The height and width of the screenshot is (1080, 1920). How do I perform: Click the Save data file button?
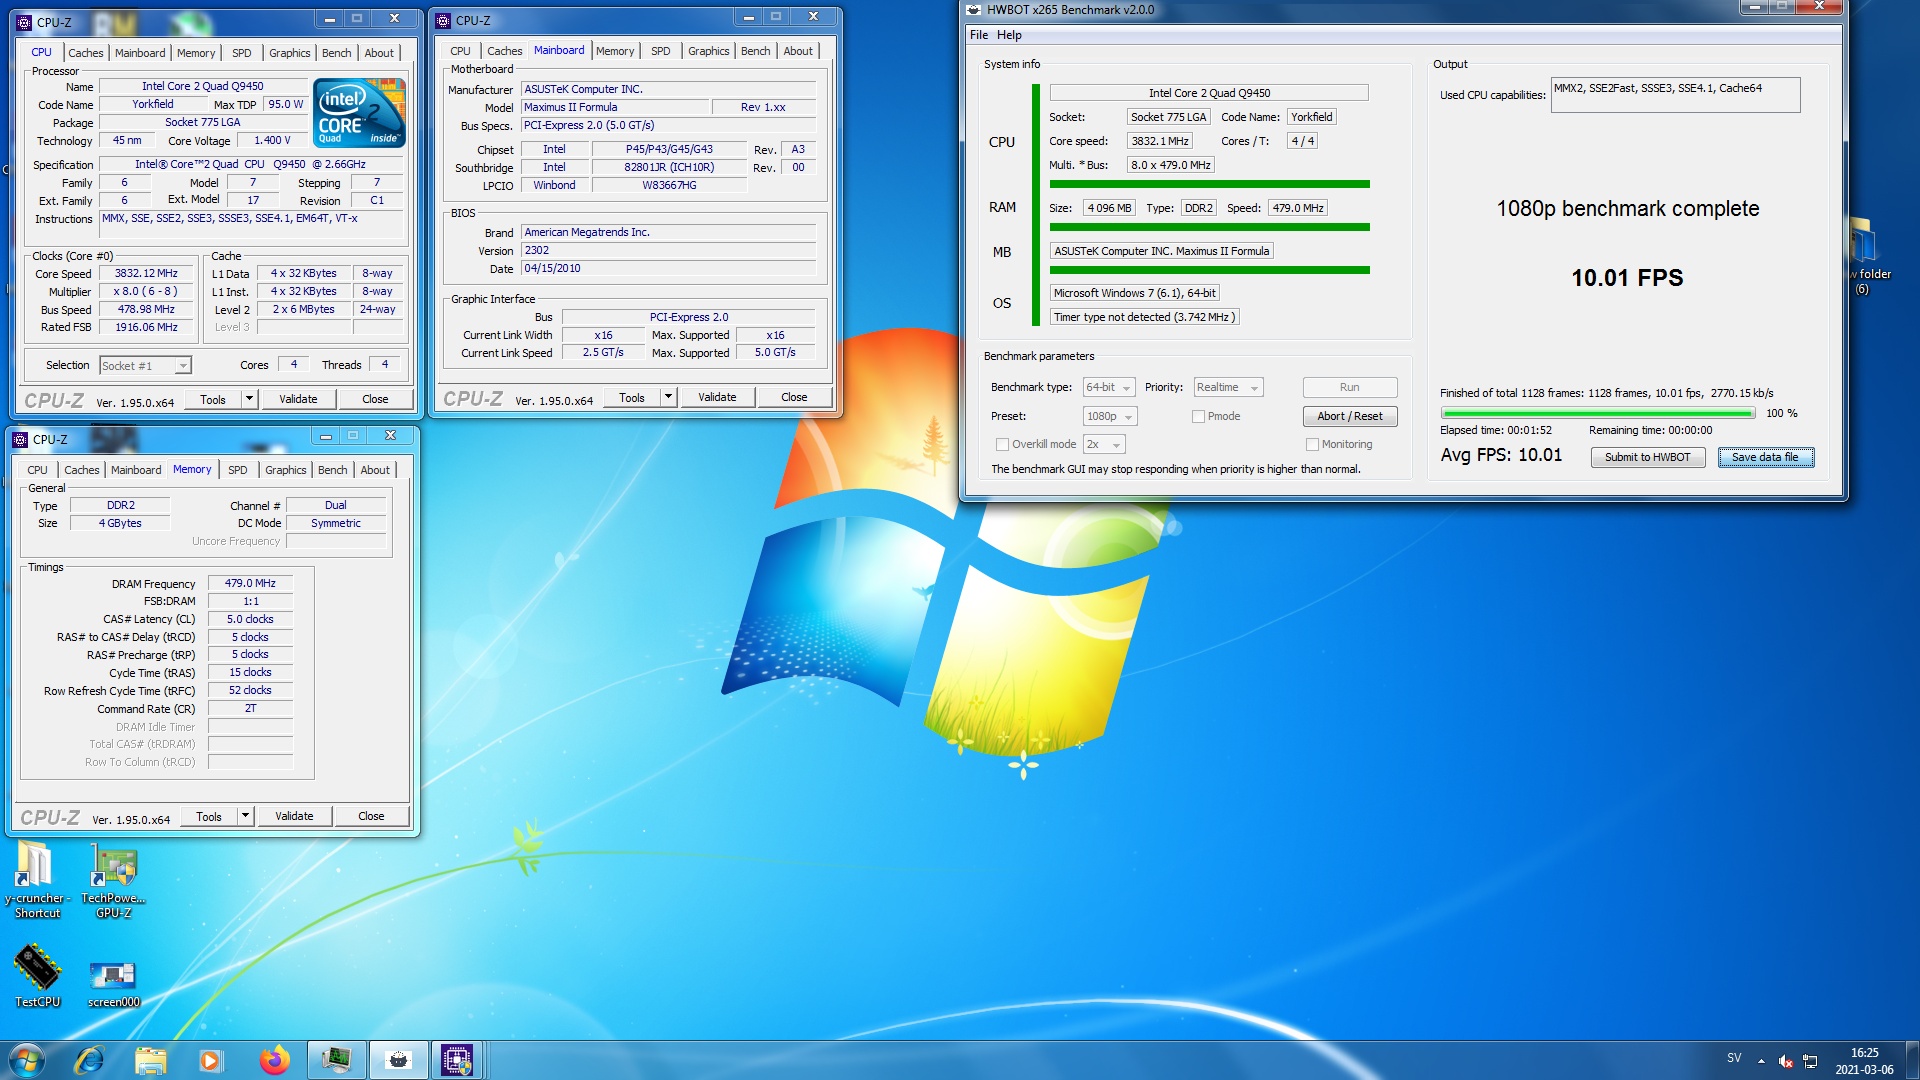click(x=1765, y=458)
